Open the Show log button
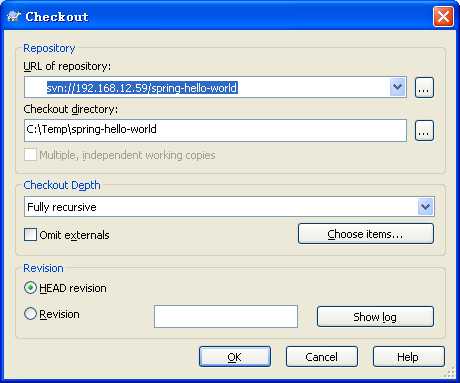 click(x=375, y=317)
